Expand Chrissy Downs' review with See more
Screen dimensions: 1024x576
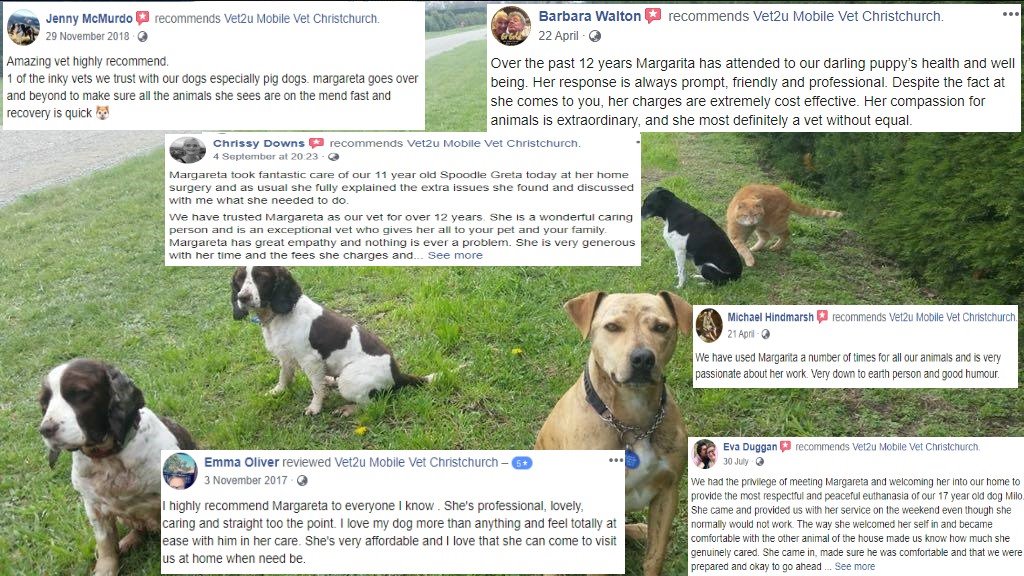coord(455,255)
